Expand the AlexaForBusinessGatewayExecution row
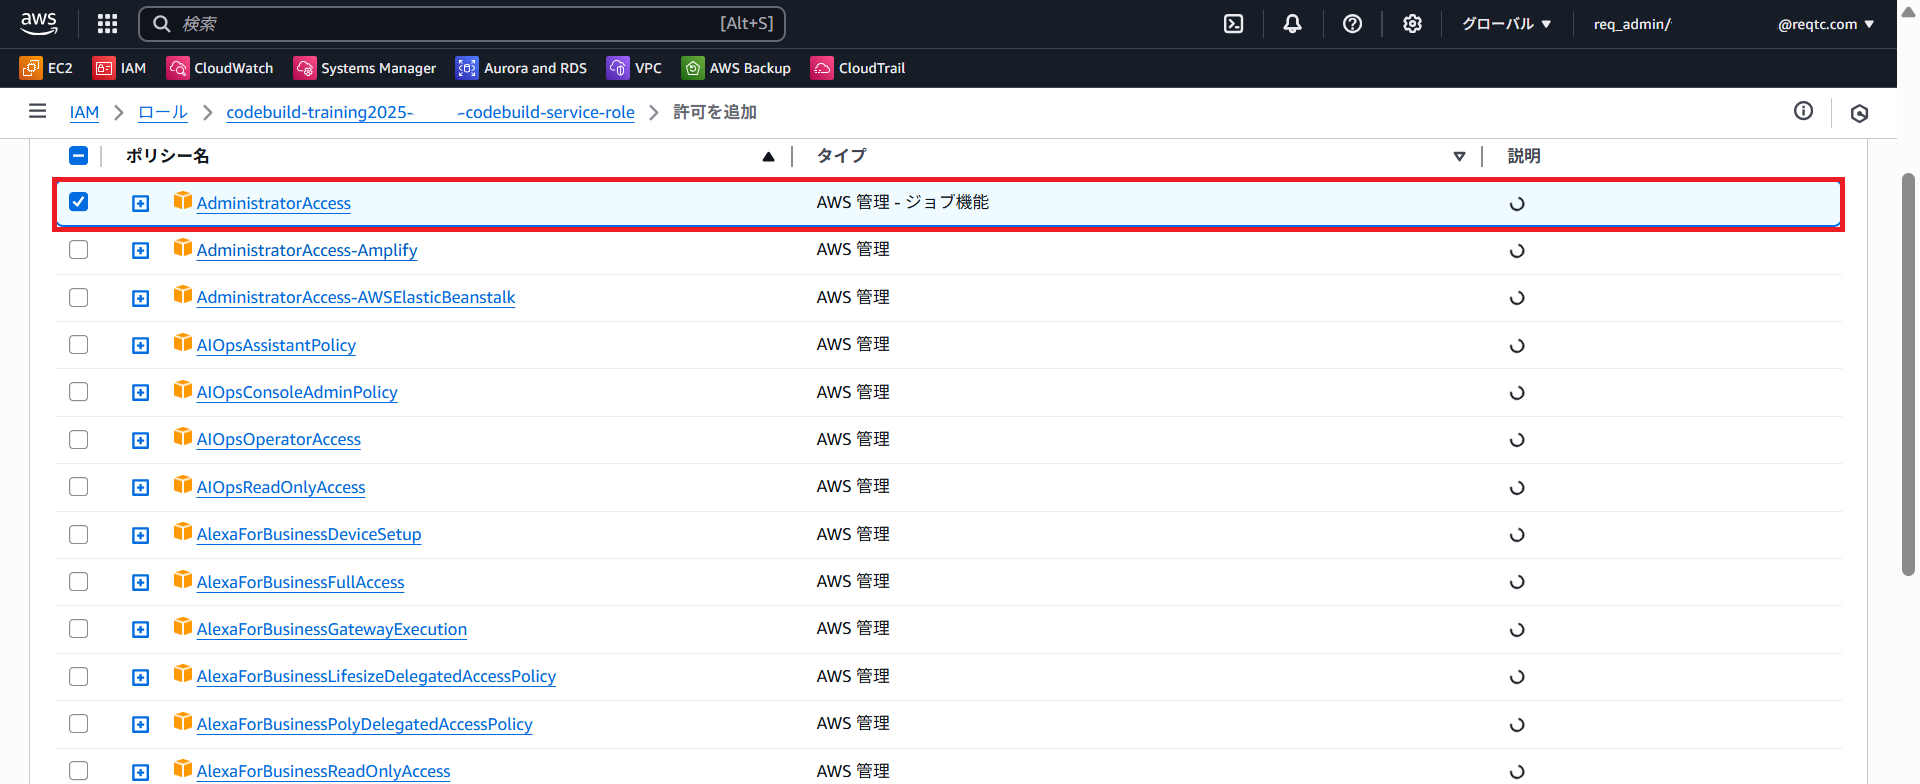 (x=141, y=629)
